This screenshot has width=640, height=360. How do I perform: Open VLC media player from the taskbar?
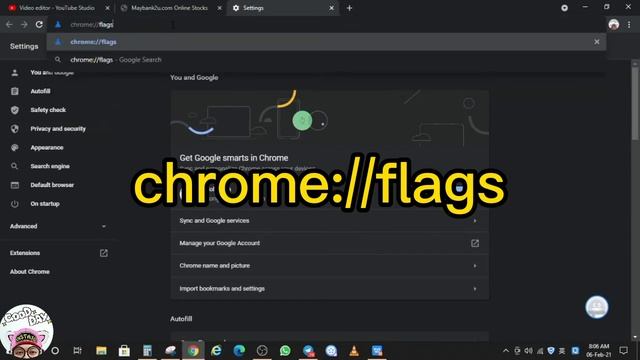click(354, 351)
